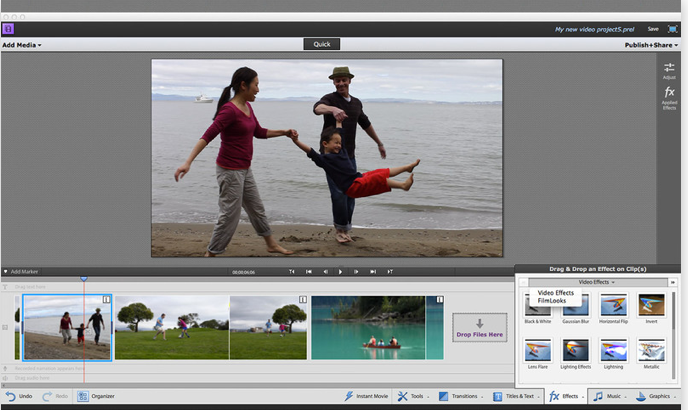Open the Publish+Share dropdown

point(651,45)
